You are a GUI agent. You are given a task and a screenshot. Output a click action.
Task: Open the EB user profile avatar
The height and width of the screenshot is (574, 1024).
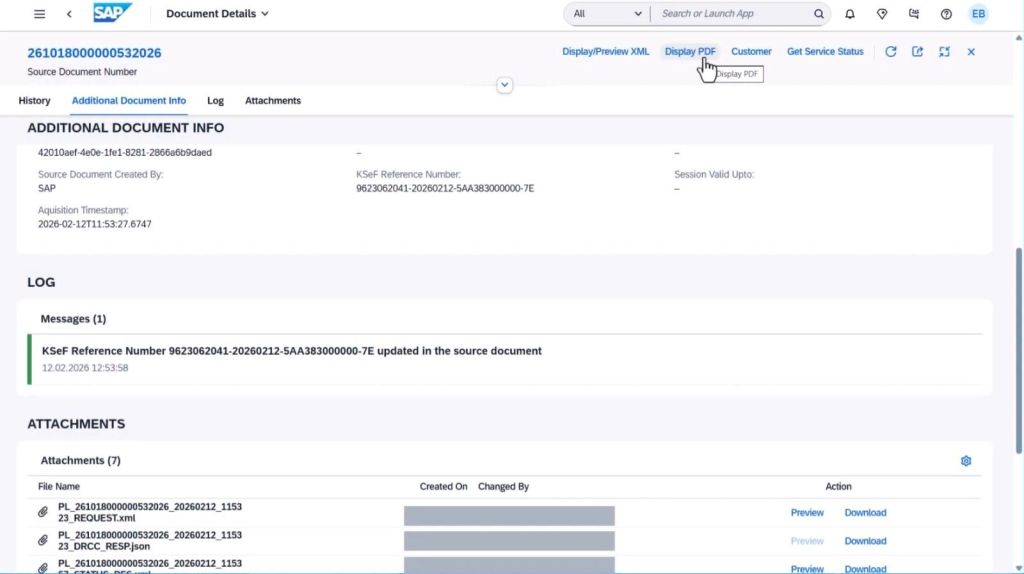click(978, 14)
